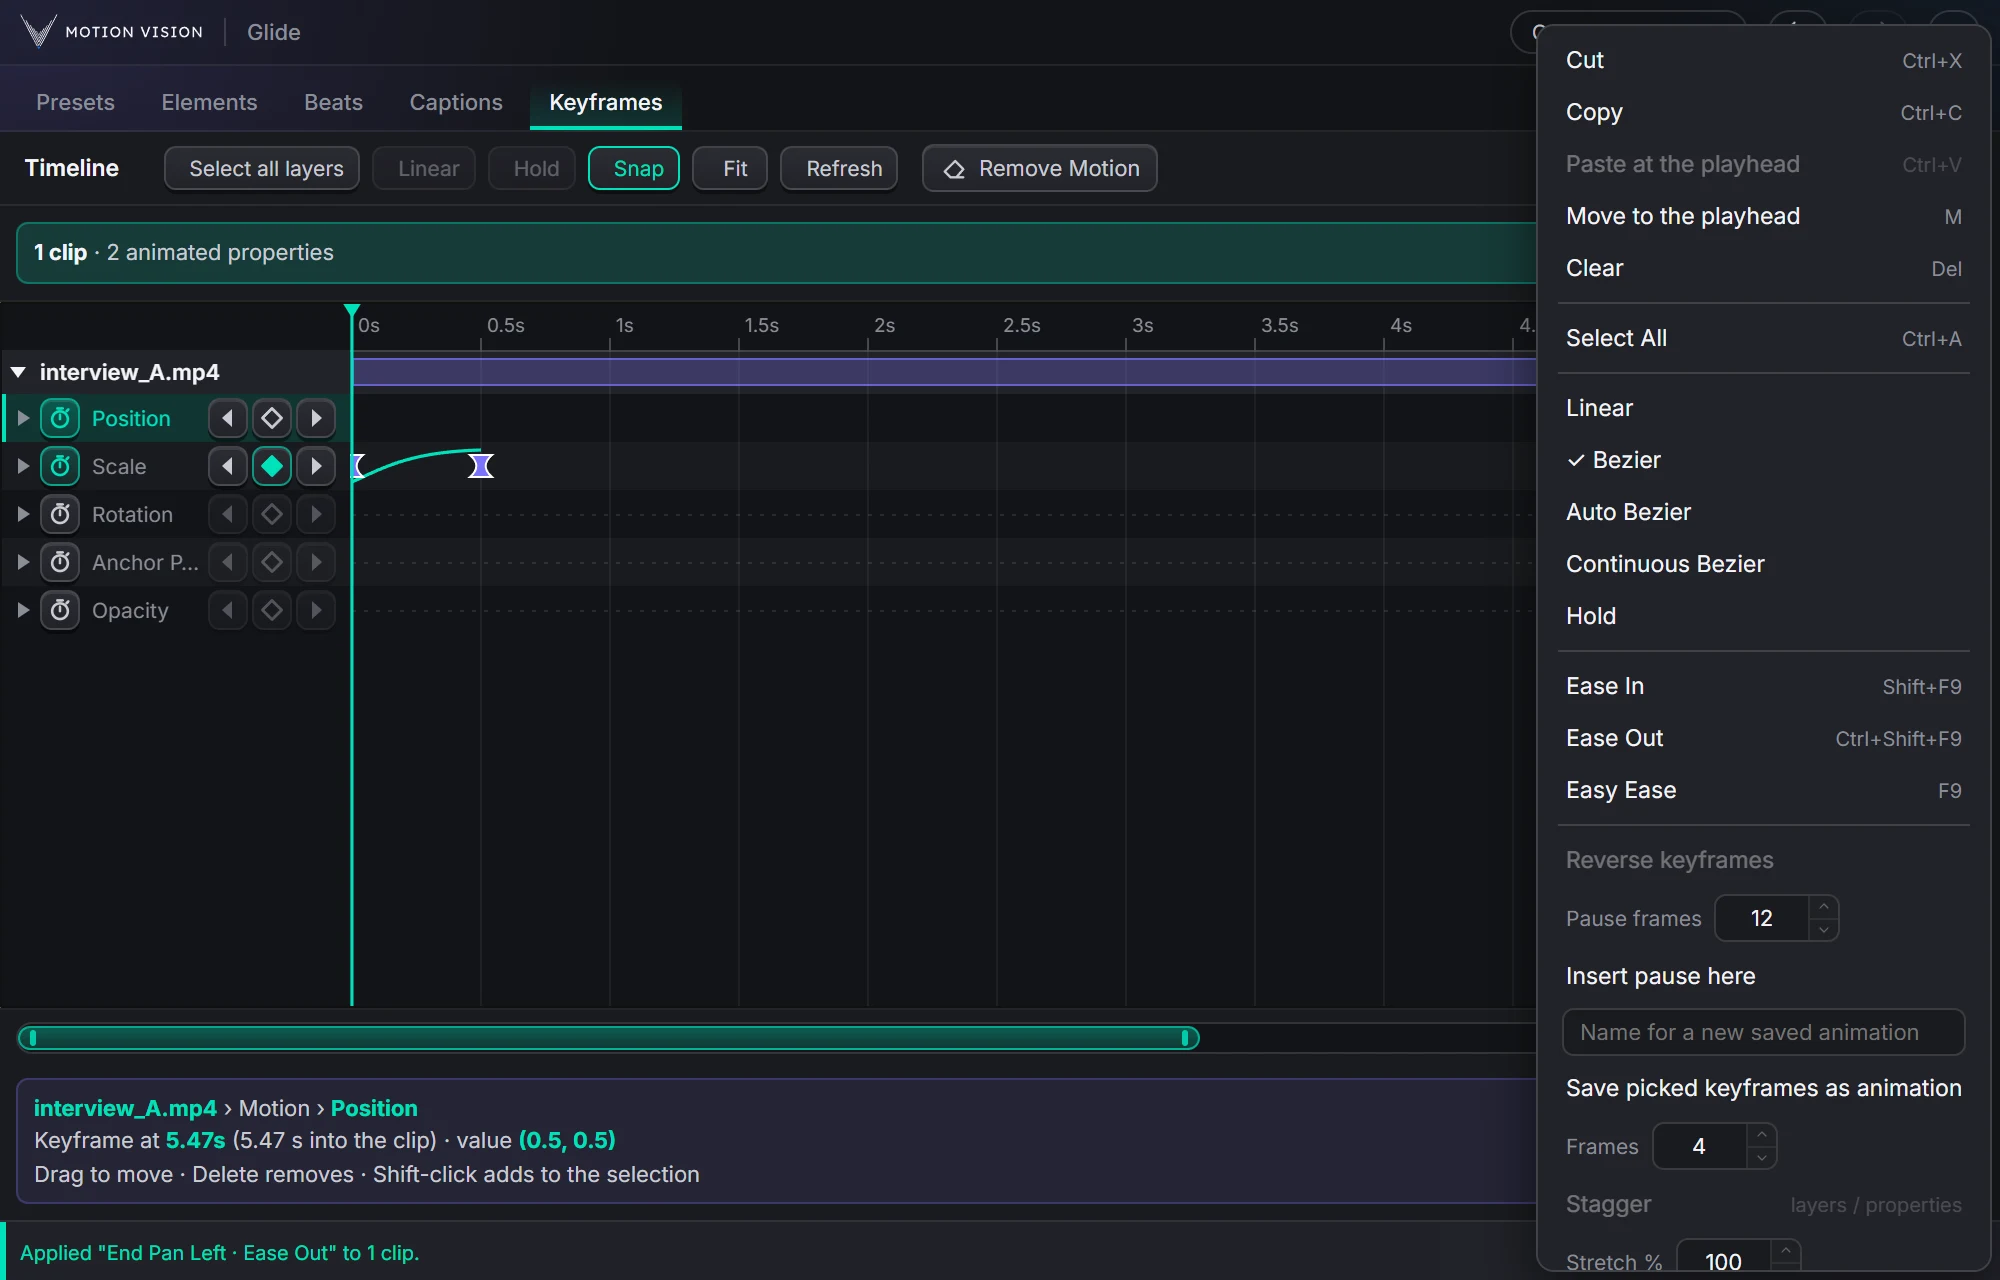Go to next Rotation keyframe
The image size is (2000, 1280).
click(316, 514)
